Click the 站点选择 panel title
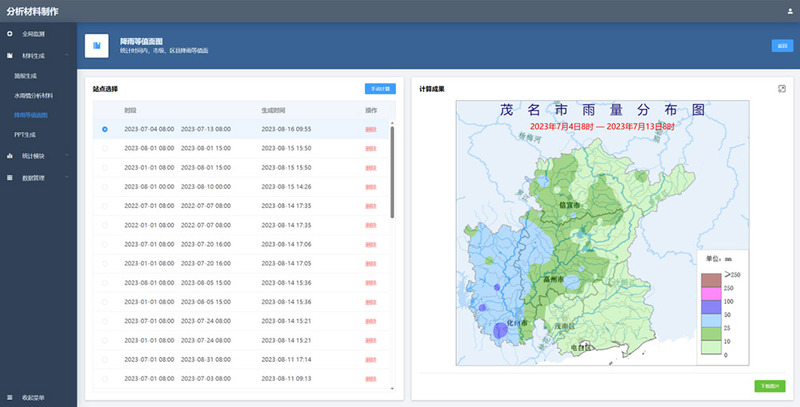The height and width of the screenshot is (407, 800). pos(105,89)
